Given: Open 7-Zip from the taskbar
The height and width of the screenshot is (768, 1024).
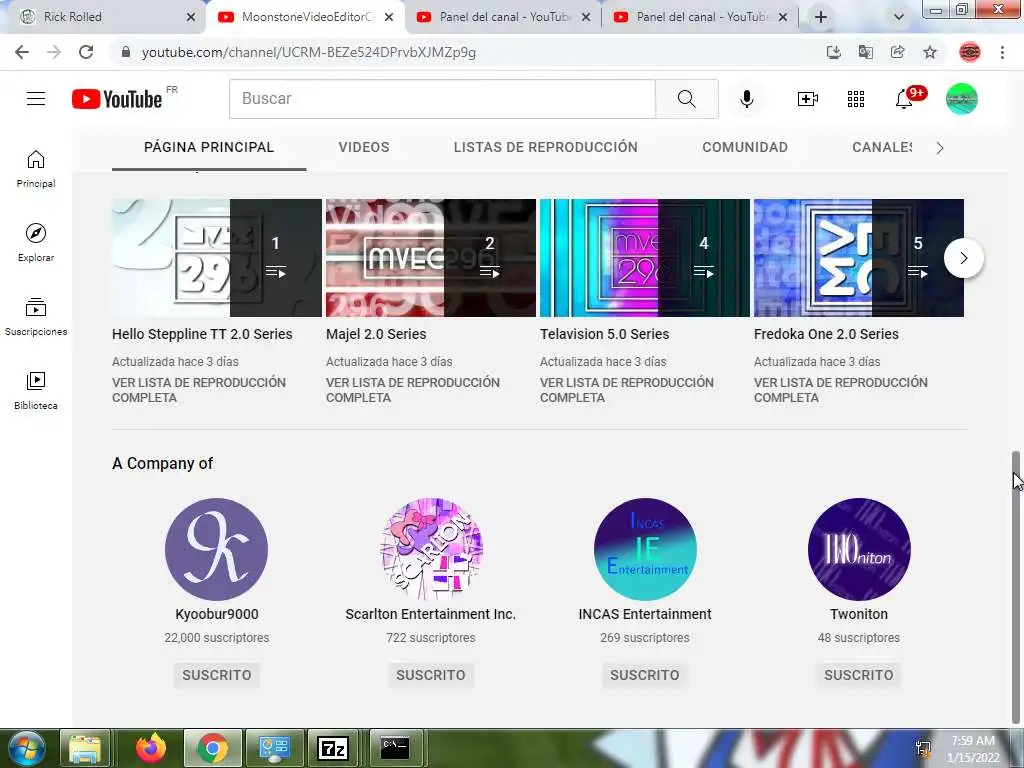Looking at the screenshot, I should click(332, 748).
